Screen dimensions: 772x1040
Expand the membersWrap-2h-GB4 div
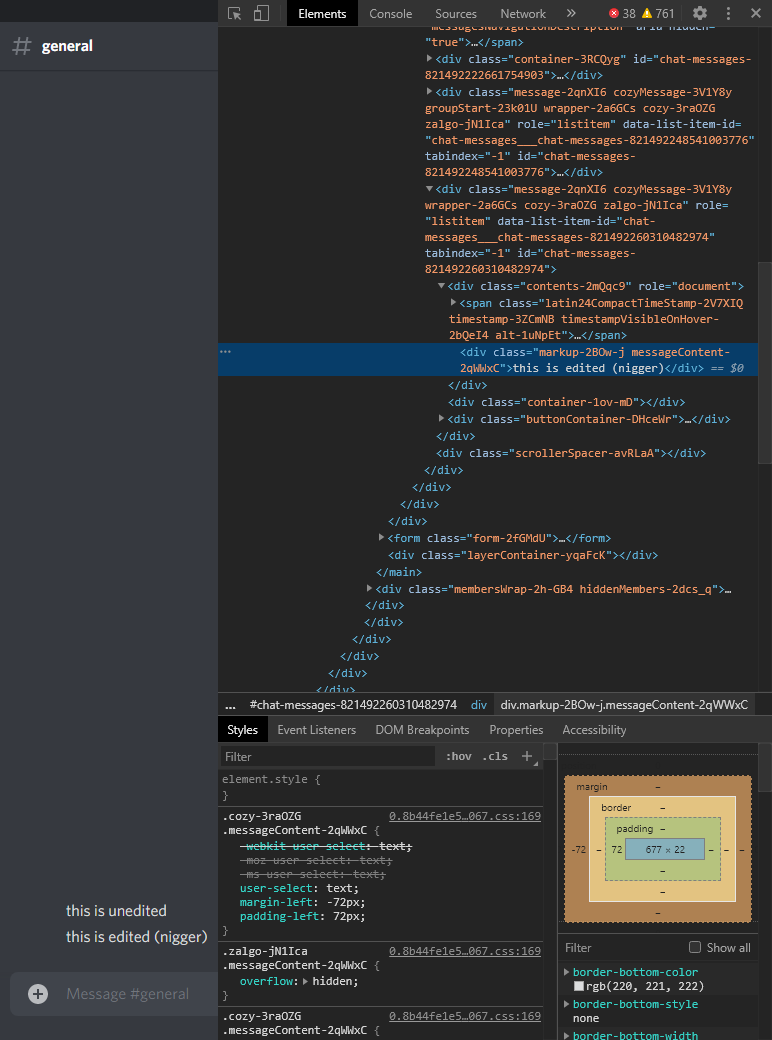(369, 588)
